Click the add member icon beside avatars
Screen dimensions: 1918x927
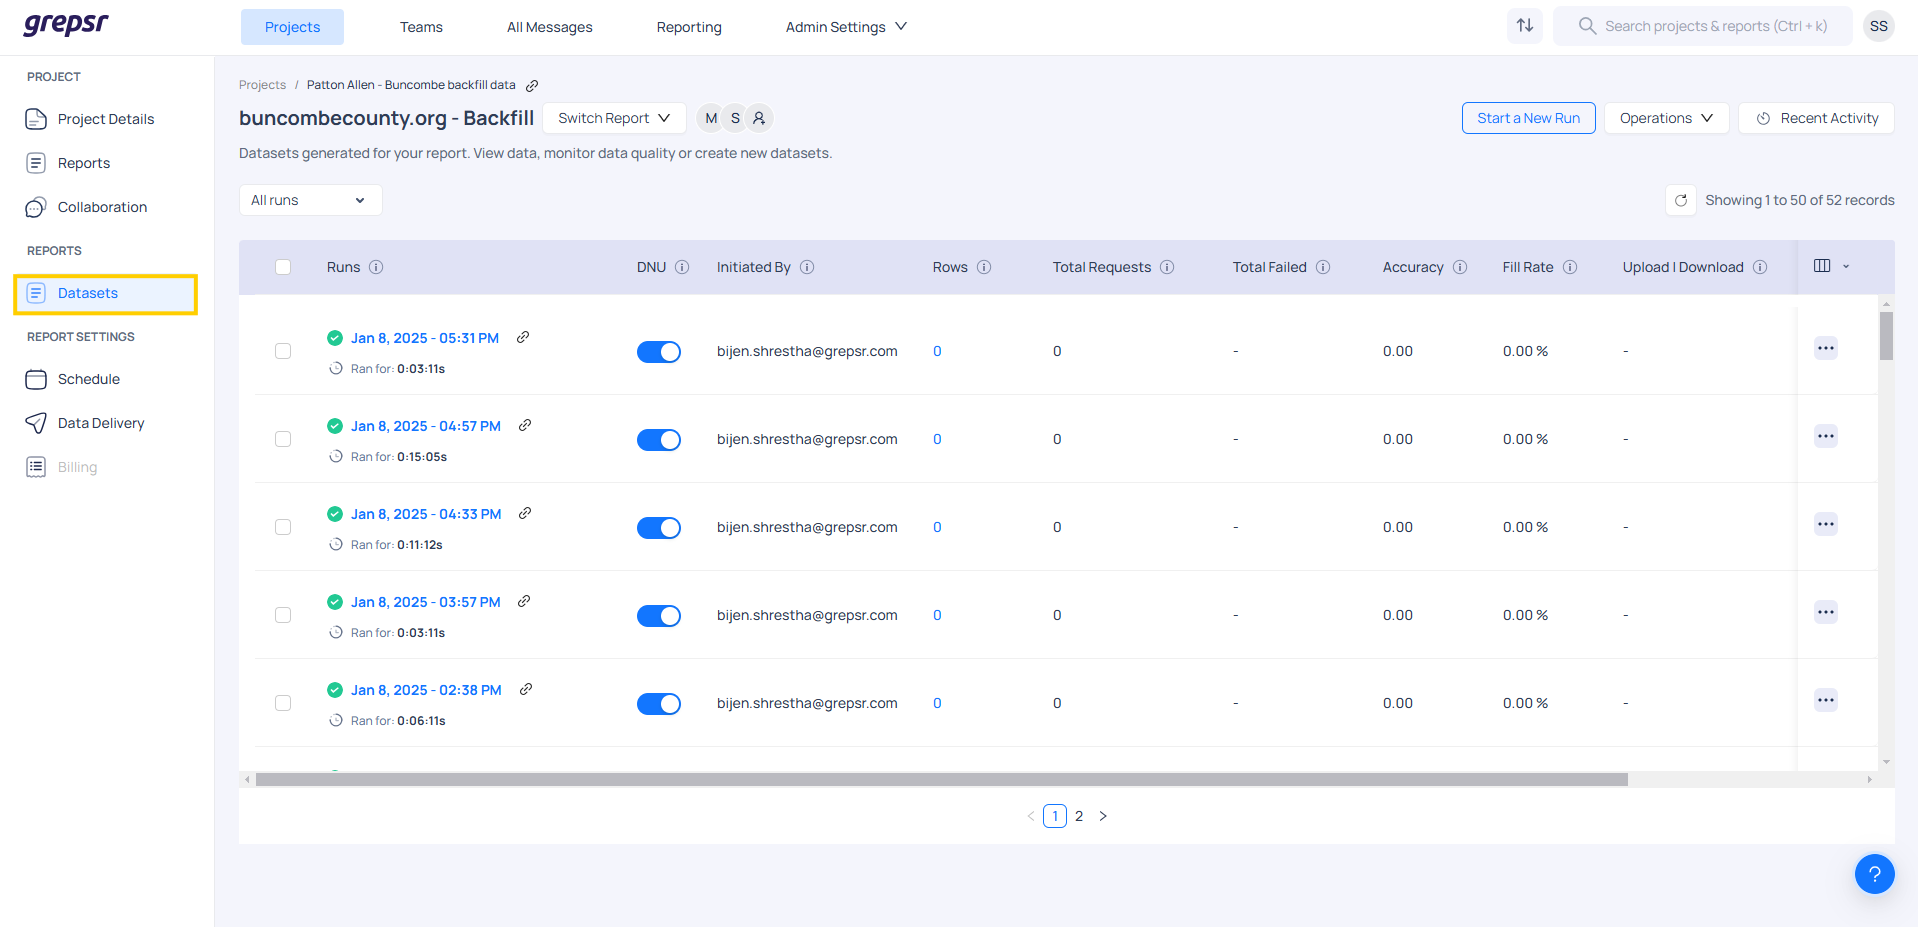(x=759, y=118)
